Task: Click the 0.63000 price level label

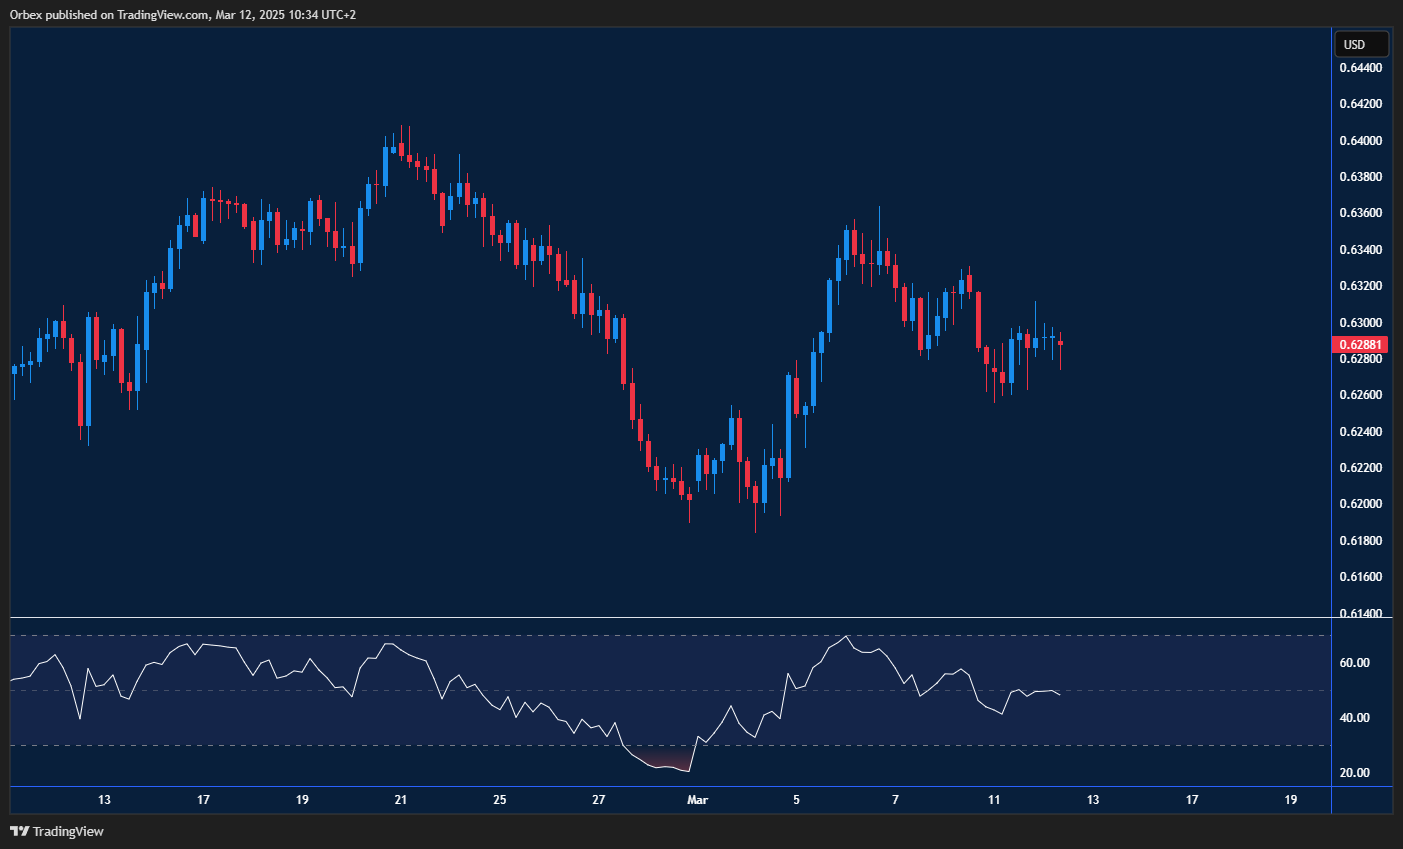Action: point(1359,322)
